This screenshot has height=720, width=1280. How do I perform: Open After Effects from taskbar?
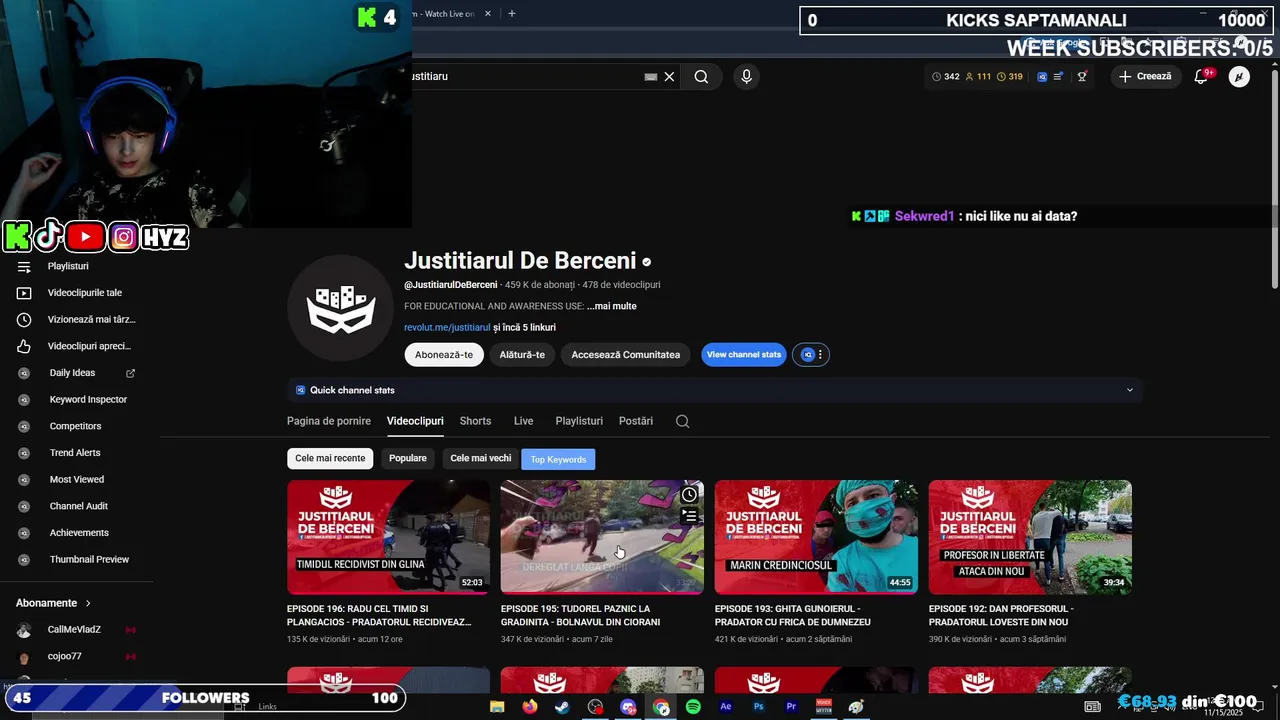pos(726,707)
